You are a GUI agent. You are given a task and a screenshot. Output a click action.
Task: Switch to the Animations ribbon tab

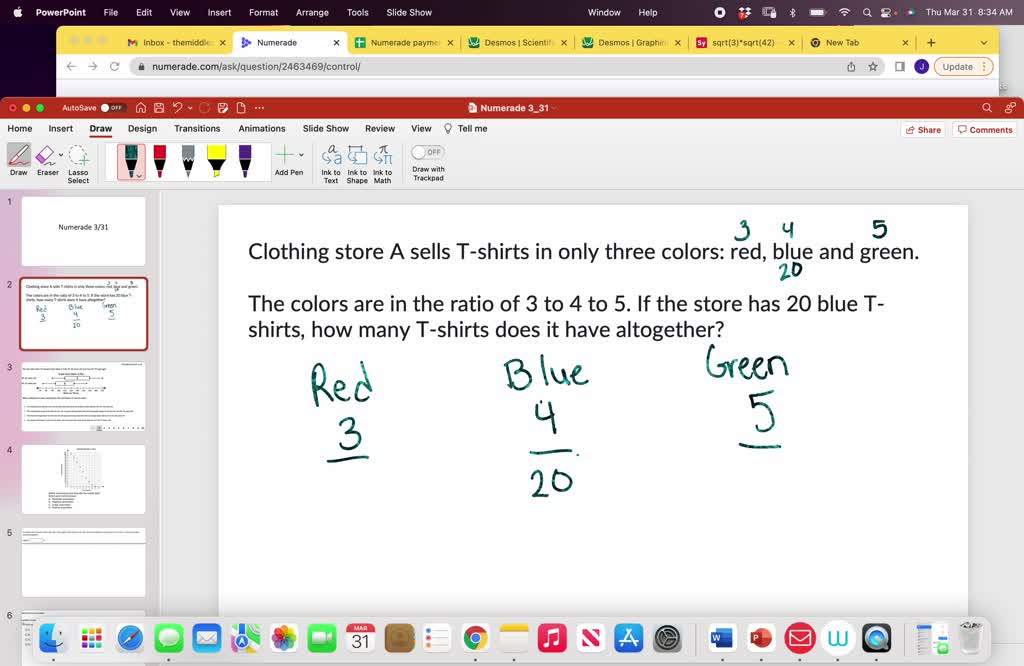[x=261, y=128]
